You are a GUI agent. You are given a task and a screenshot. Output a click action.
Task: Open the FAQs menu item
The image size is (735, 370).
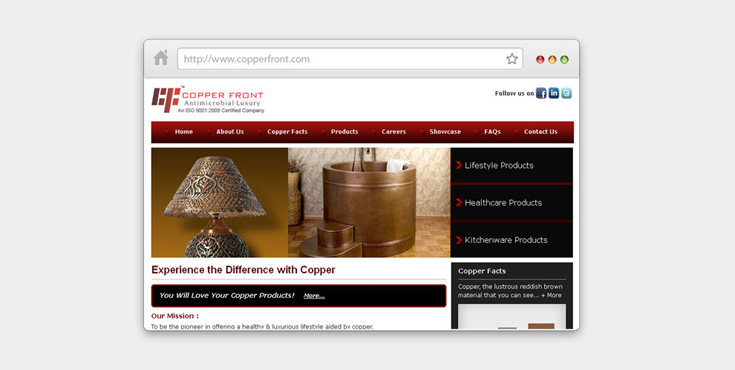point(492,132)
